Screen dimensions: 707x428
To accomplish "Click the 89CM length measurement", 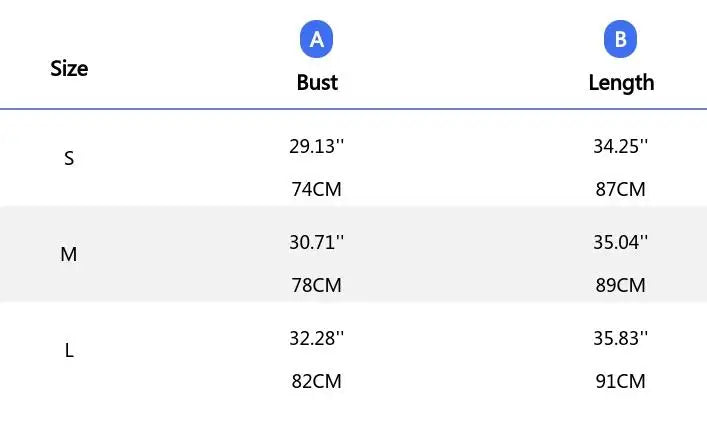I will click(x=620, y=285).
